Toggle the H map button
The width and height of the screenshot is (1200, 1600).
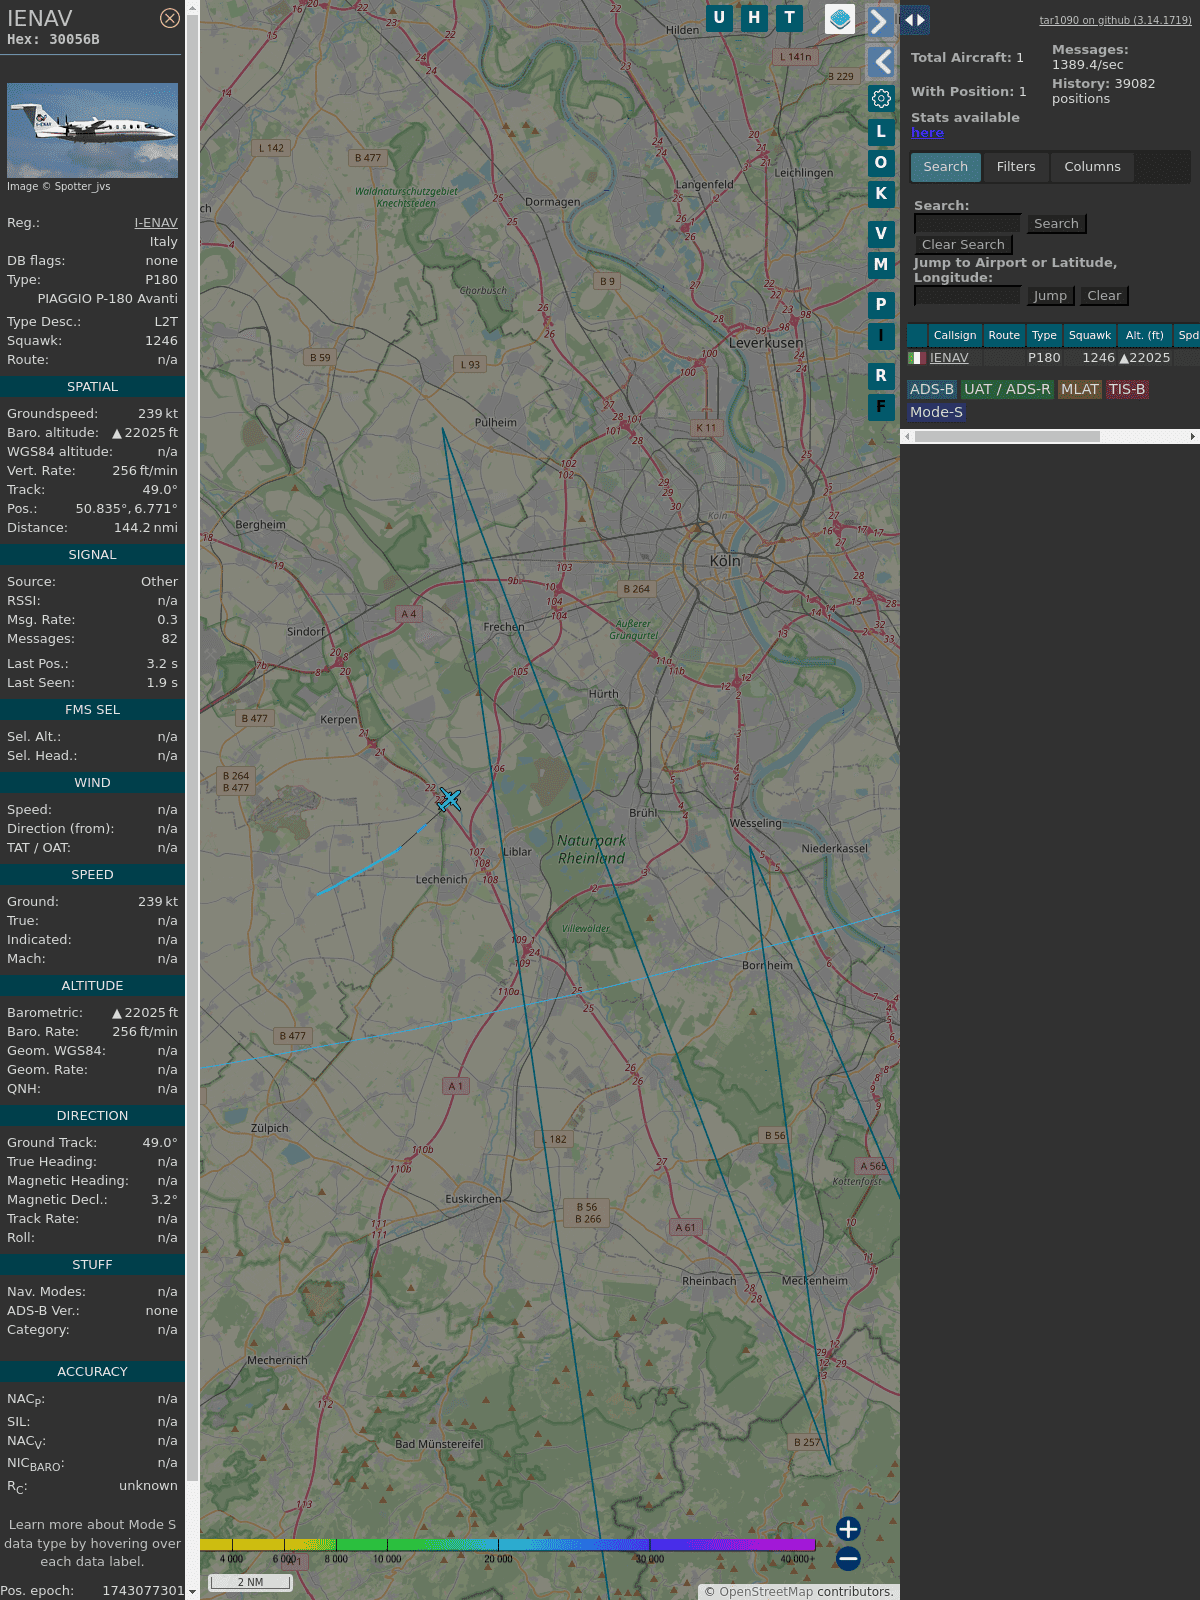pos(754,18)
